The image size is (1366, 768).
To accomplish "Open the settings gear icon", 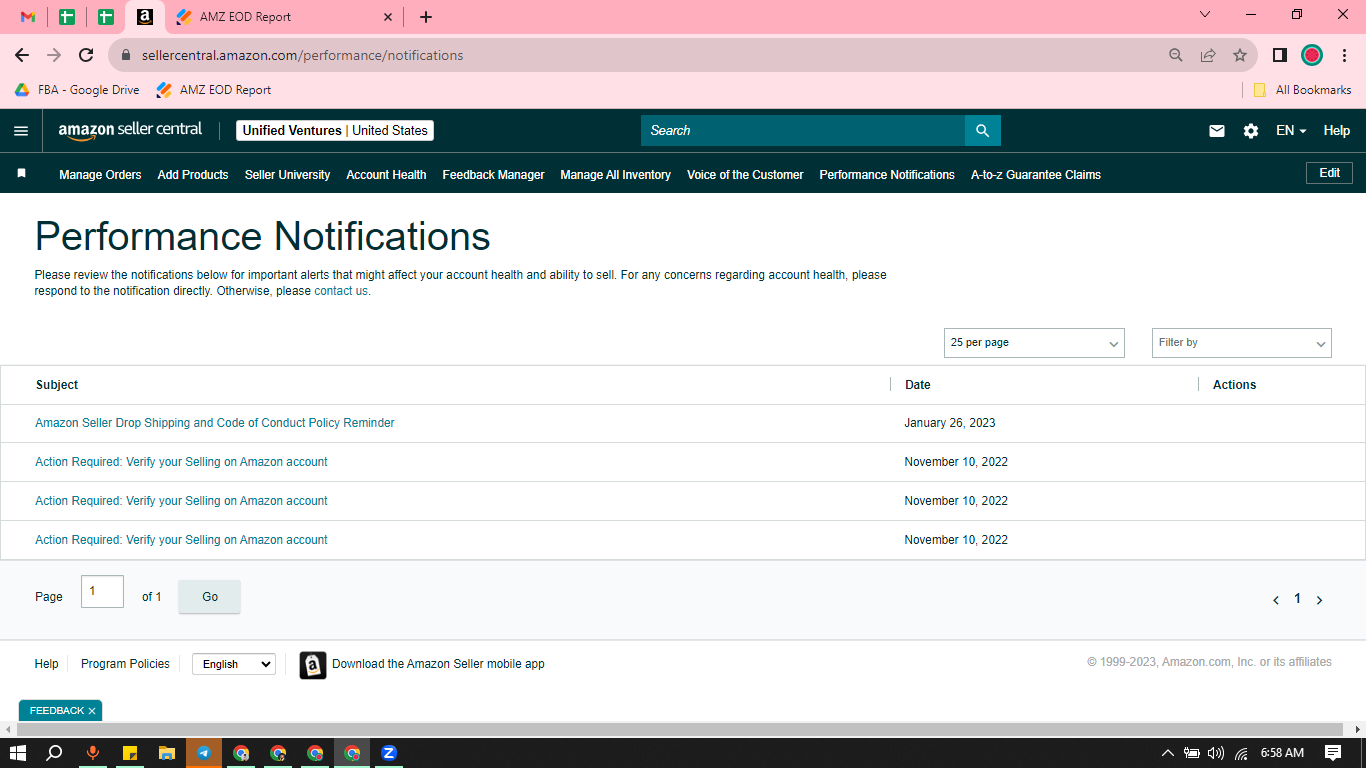I will 1251,131.
